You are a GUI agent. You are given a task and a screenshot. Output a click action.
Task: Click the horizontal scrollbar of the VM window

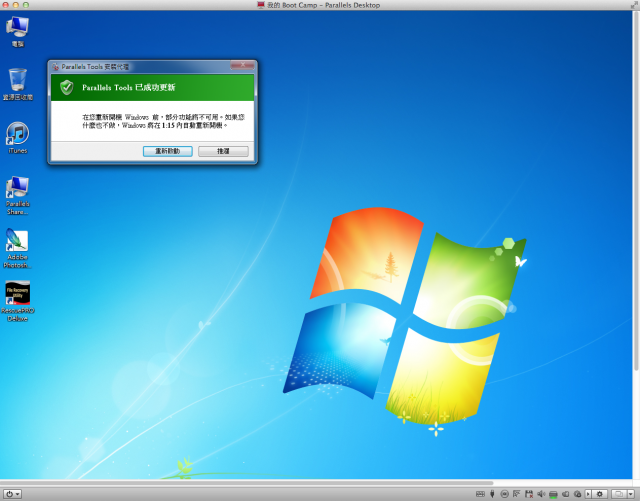[x=247, y=483]
